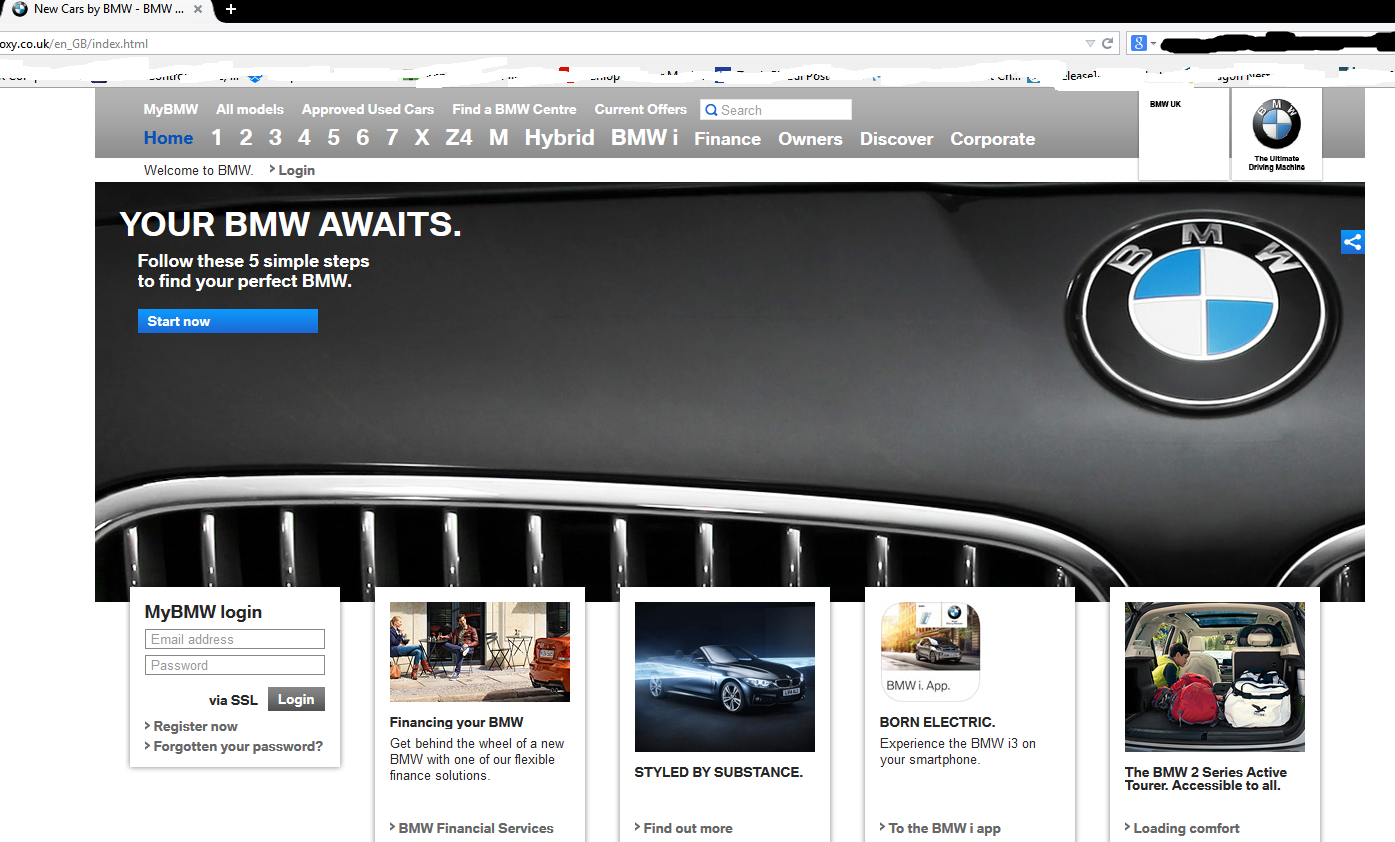Focus the Email address field

point(235,639)
